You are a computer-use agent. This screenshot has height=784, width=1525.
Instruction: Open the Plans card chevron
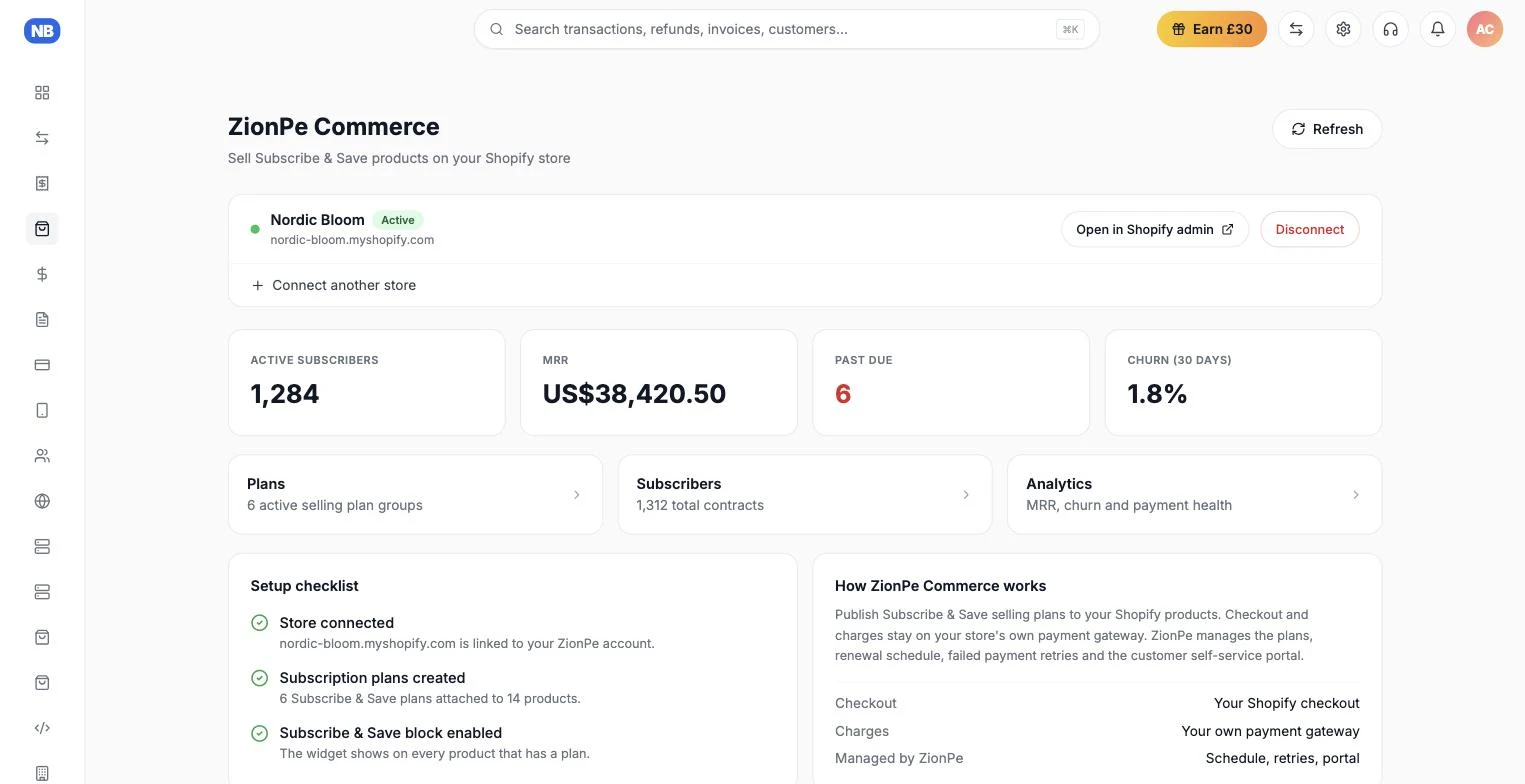576,494
